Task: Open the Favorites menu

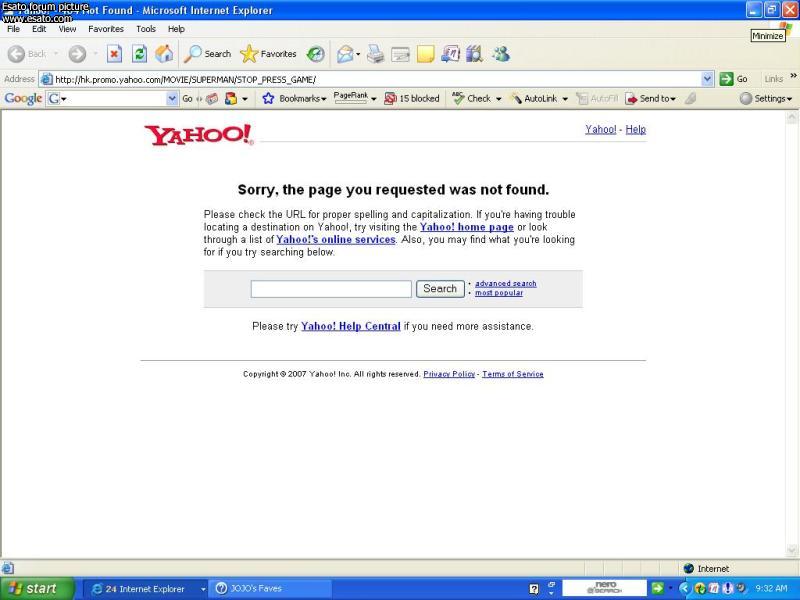Action: [106, 29]
